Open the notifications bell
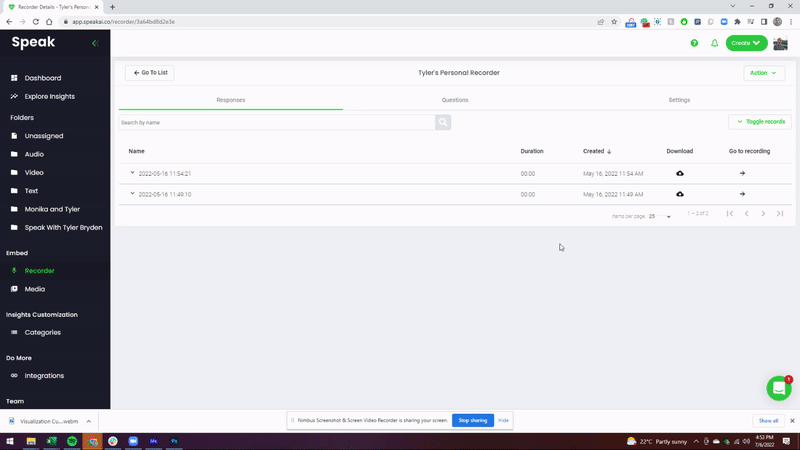The image size is (800, 450). point(714,43)
